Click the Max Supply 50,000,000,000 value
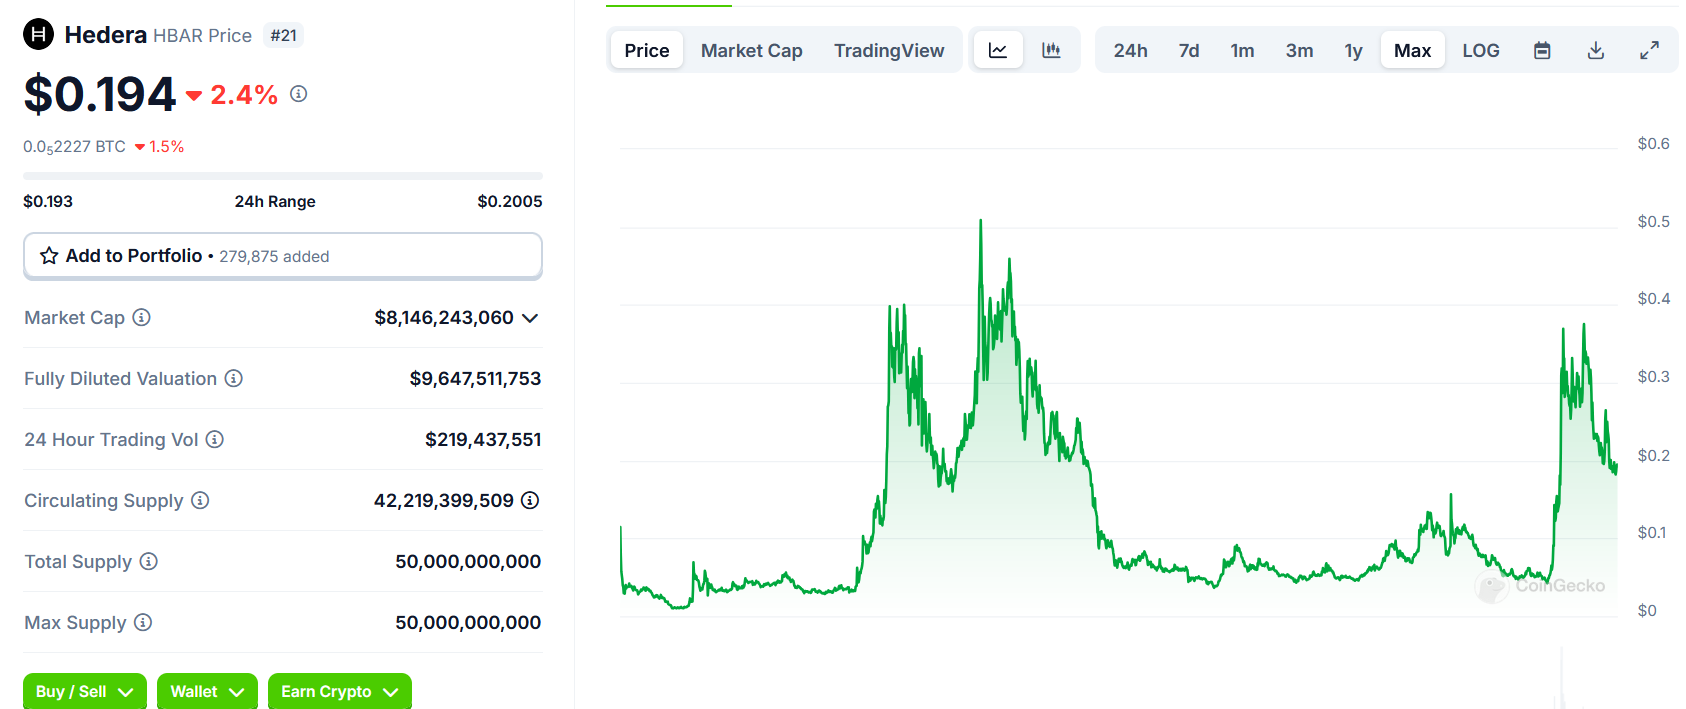 [468, 622]
